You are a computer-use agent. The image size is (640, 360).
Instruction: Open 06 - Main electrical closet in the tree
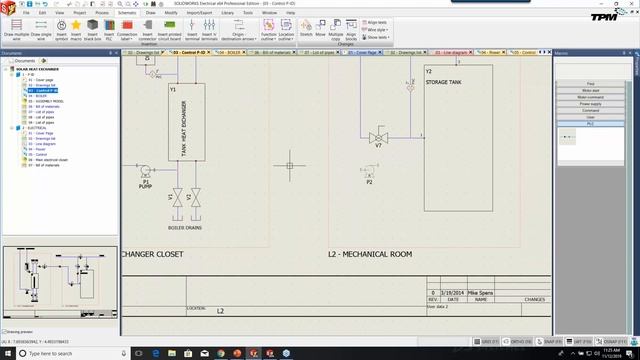[x=48, y=160]
